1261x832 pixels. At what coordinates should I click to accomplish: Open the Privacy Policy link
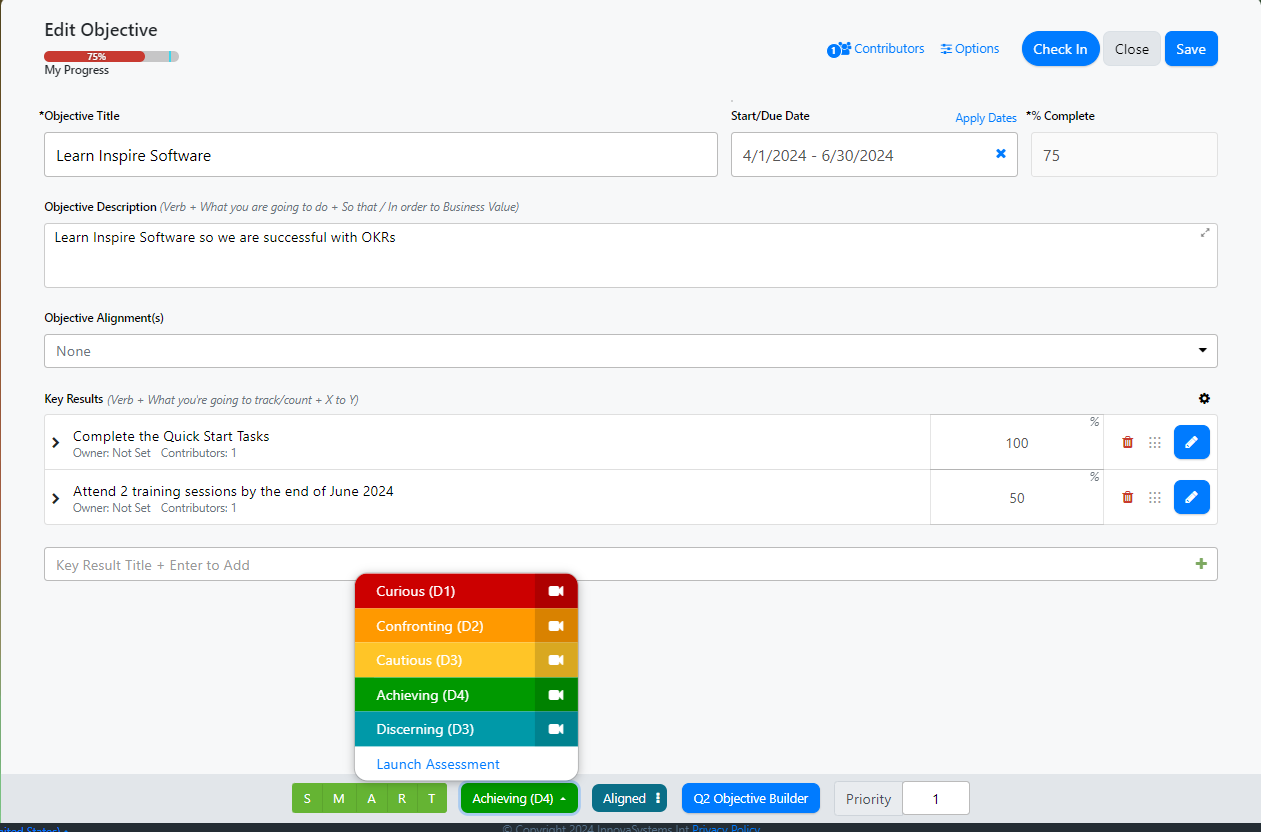tap(726, 828)
